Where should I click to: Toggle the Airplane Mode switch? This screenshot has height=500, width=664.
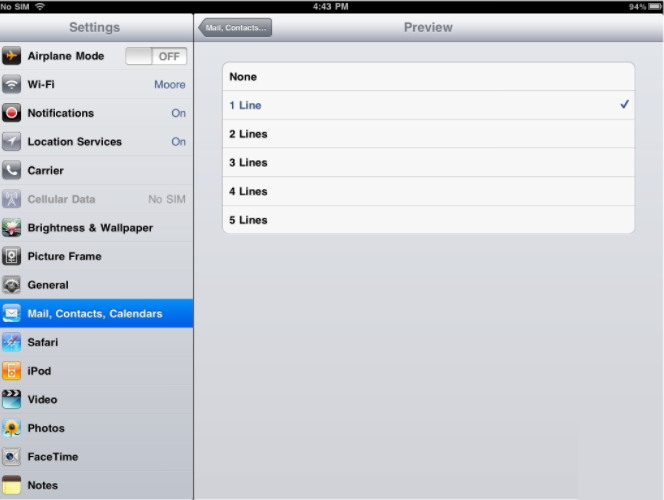[154, 57]
